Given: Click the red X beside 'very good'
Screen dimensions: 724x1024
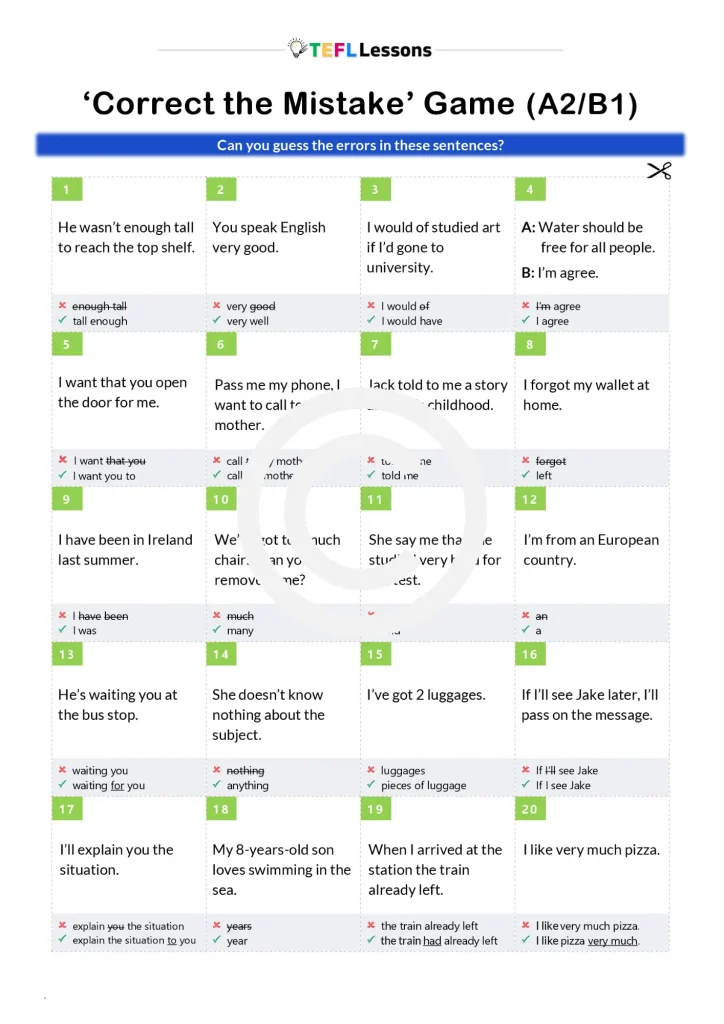Looking at the screenshot, I should coord(216,306).
